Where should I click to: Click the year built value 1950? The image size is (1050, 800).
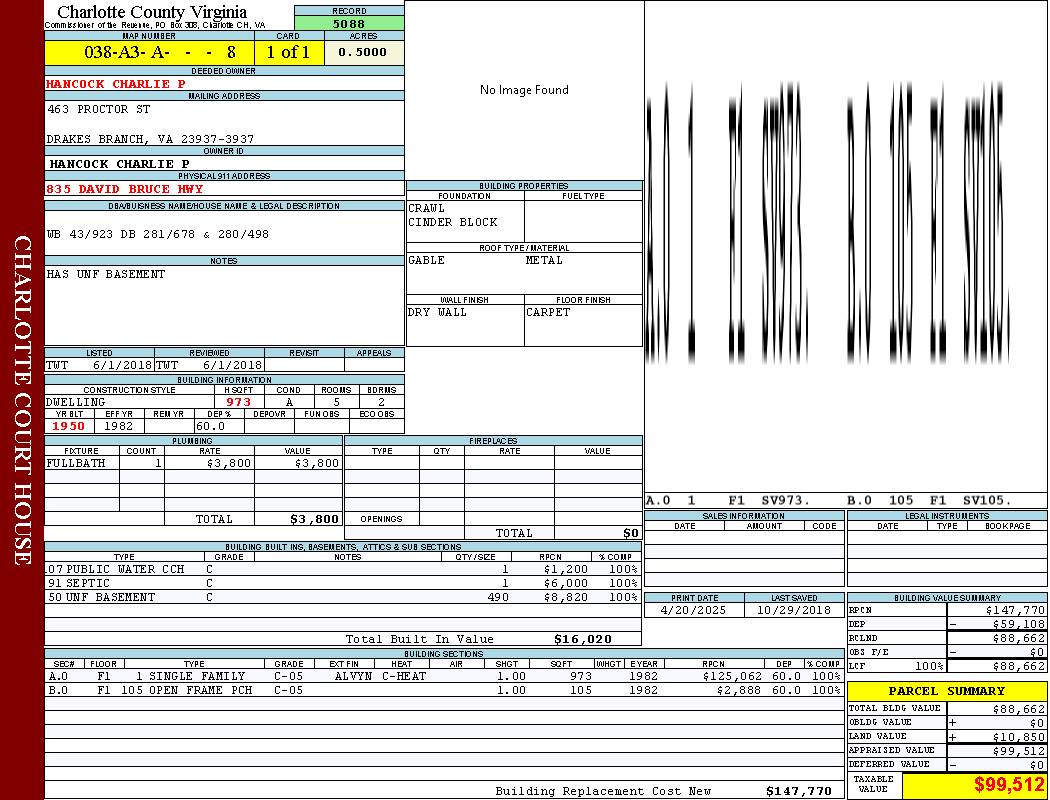[x=69, y=426]
